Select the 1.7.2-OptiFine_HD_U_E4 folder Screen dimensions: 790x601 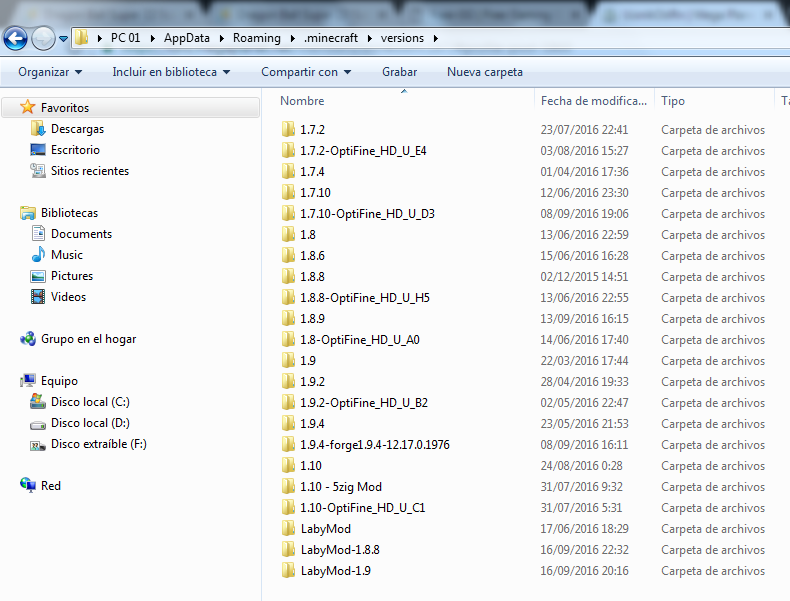coord(363,151)
